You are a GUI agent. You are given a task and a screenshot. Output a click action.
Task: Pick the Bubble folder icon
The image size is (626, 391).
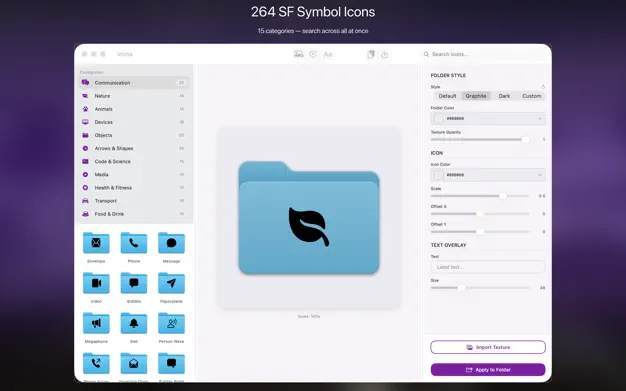134,283
